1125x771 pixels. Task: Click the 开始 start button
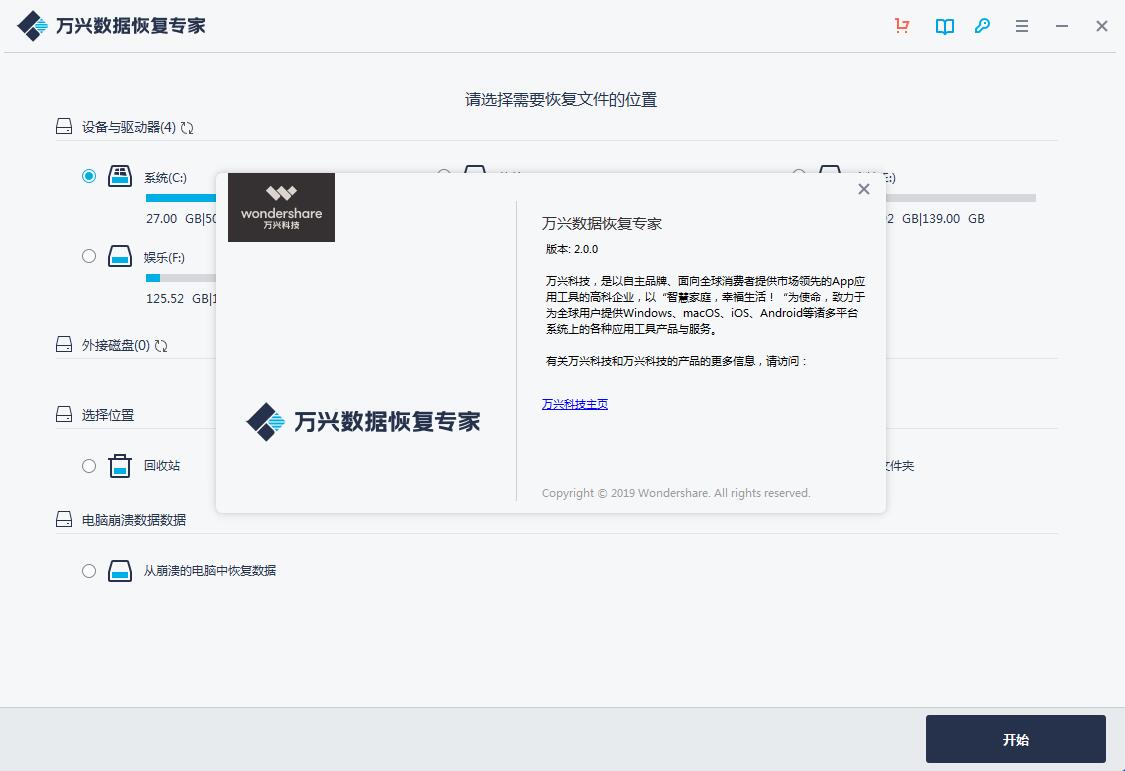[1016, 739]
